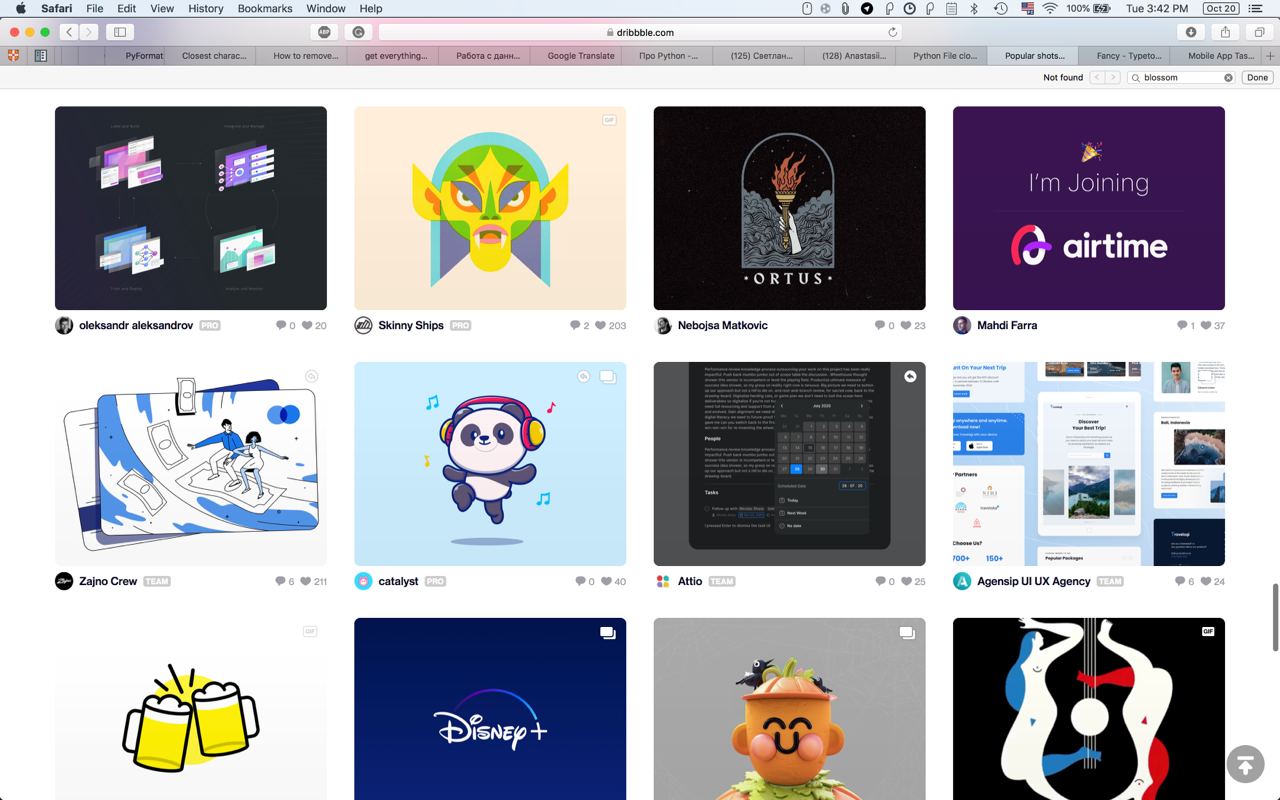Open oleksandr aleksandrov avatar
Viewport: 1280px width, 800px height.
pos(64,325)
